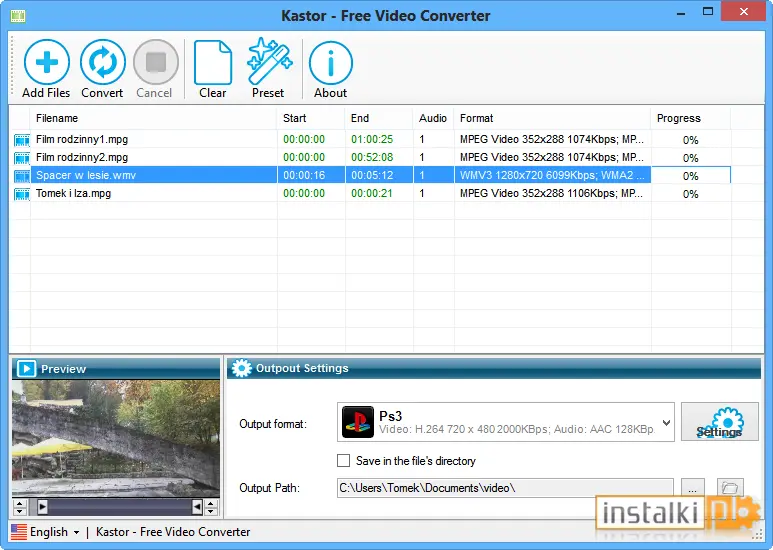Click status bar text Kastor - Free Video Converter
Viewport: 773px width, 550px height.
(173, 532)
